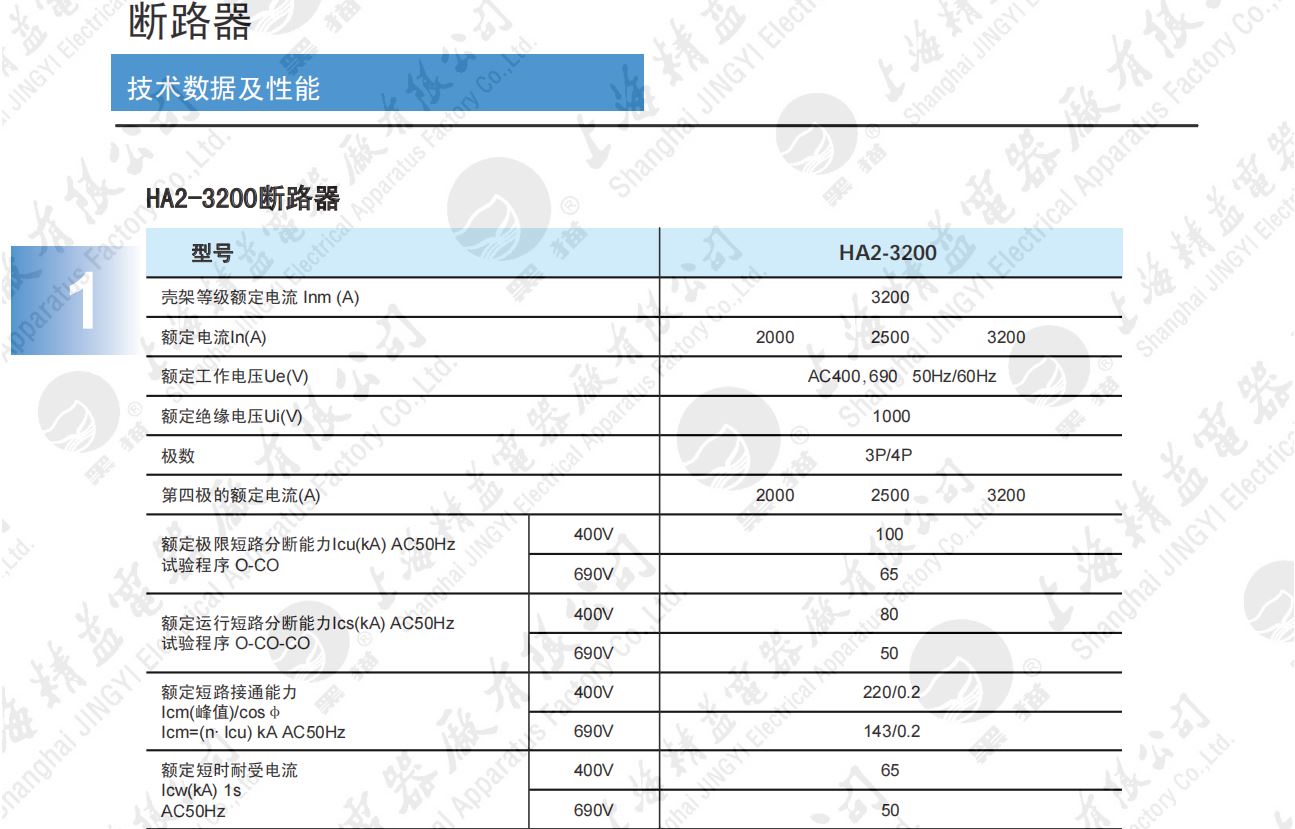Select 400V in the Icu rows
This screenshot has width=1295, height=829.
(x=594, y=534)
